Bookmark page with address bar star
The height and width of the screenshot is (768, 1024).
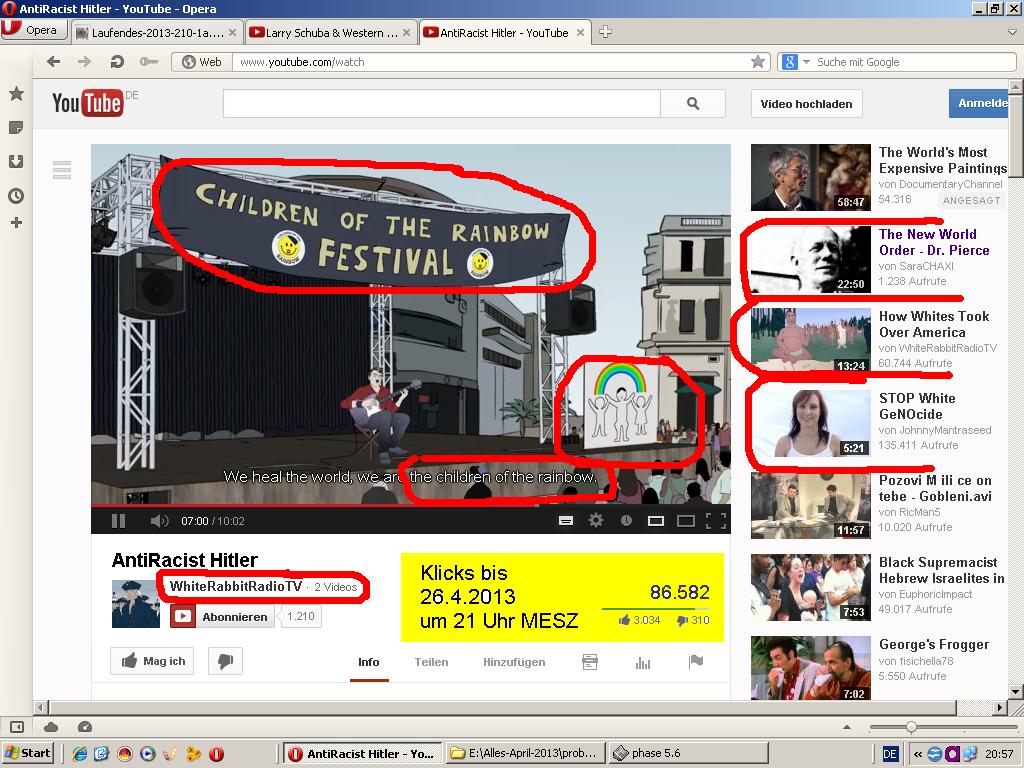point(758,61)
